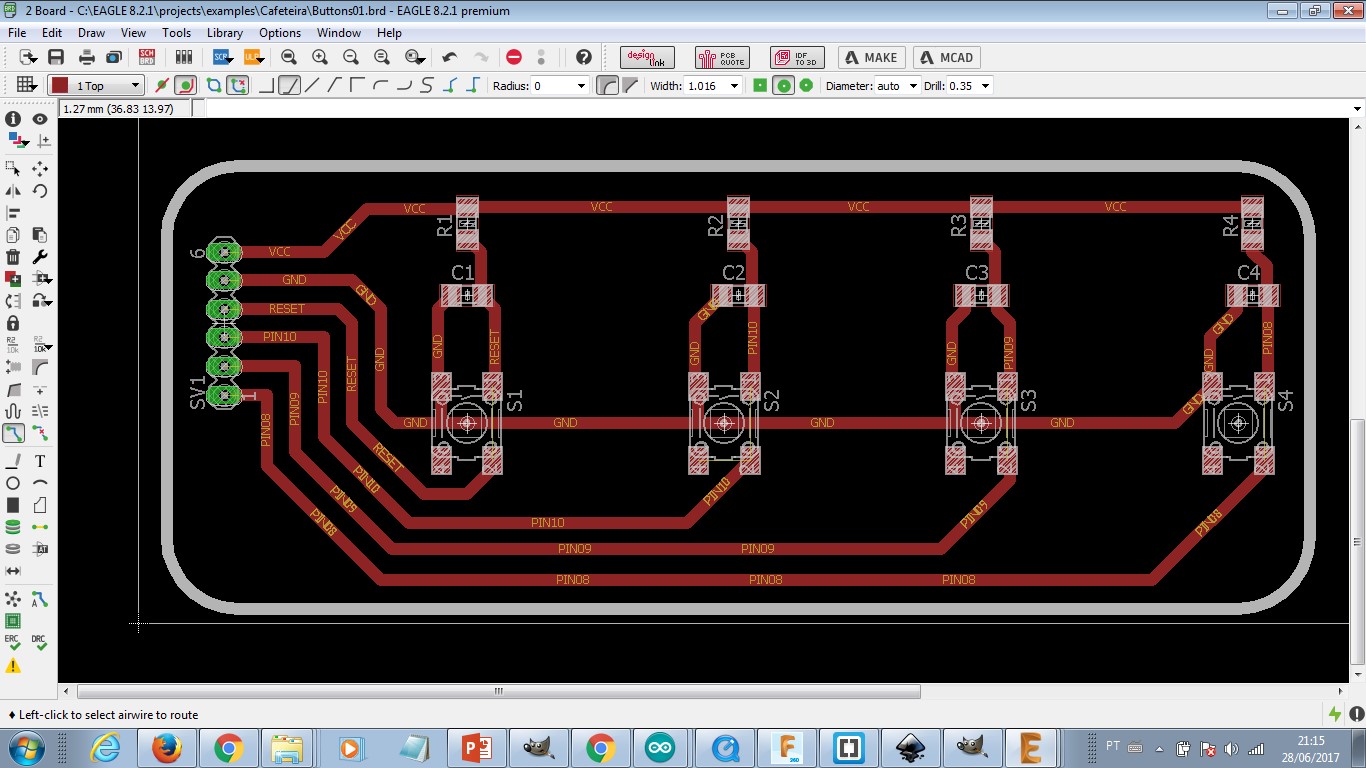Enable ignore-obstacles routing mode
1366x768 pixels.
(x=162, y=86)
